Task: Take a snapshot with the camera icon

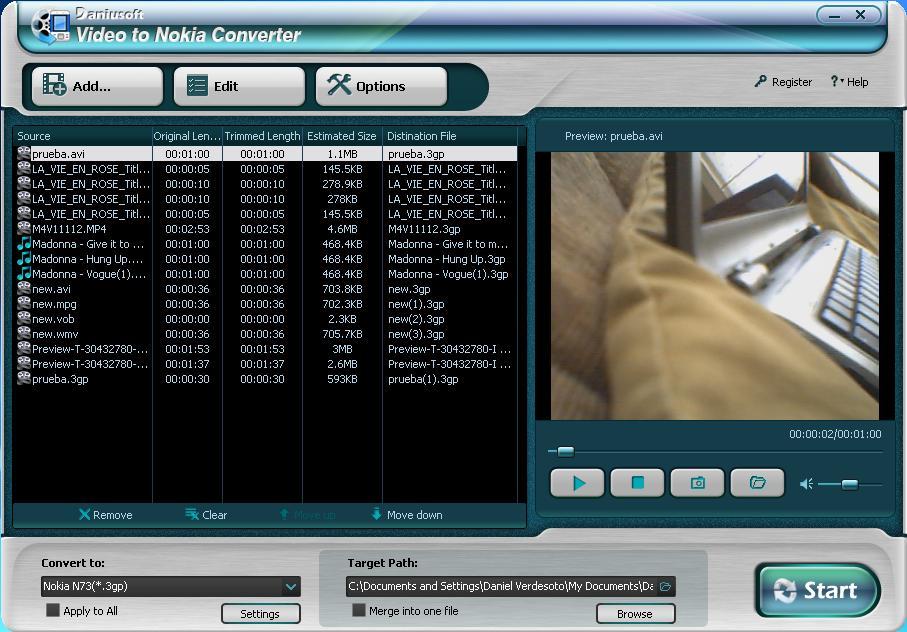Action: tap(698, 483)
